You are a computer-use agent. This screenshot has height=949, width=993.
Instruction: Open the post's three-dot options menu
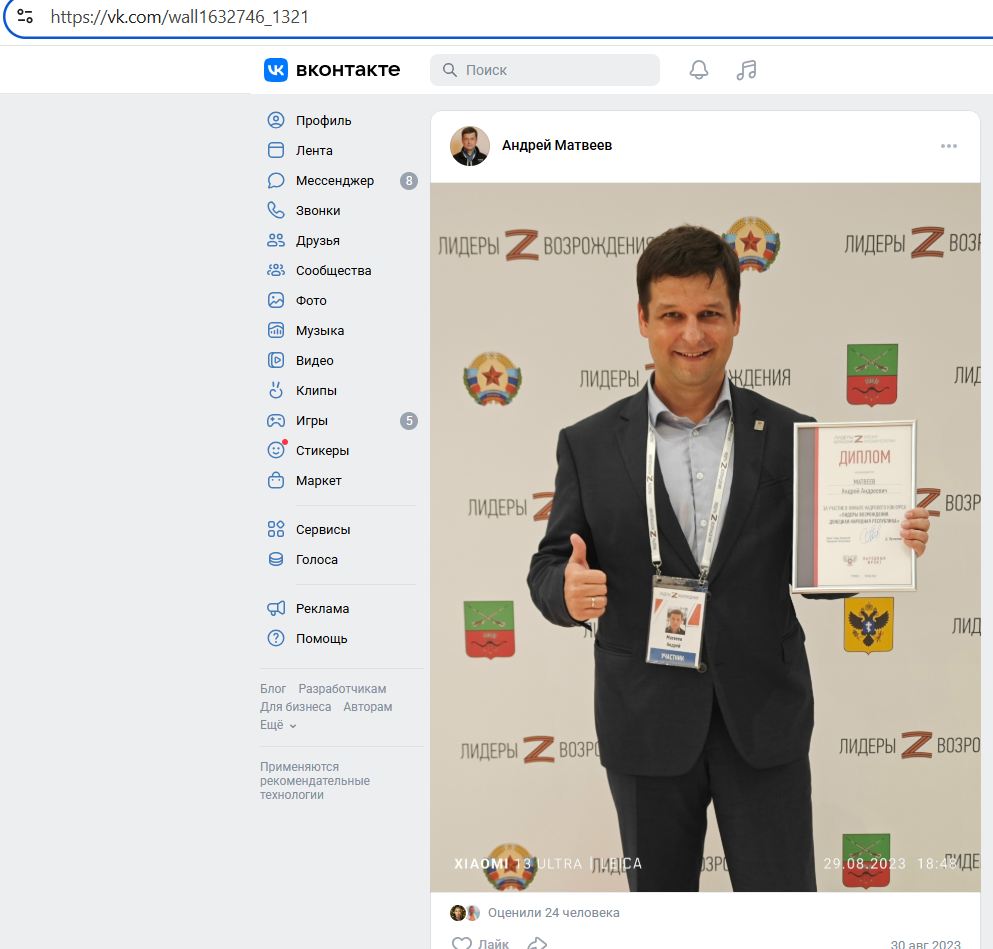[x=948, y=146]
